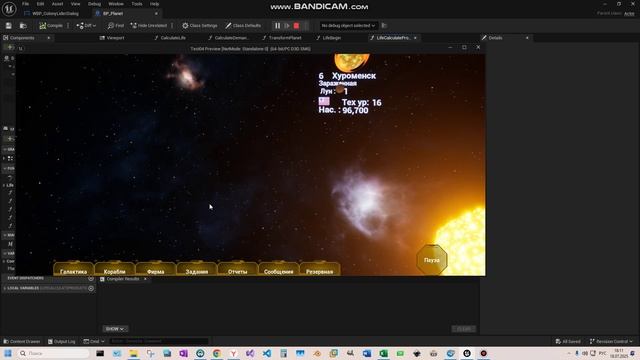Open the Debug menu
640x360 pixels.
click(x=94, y=4)
